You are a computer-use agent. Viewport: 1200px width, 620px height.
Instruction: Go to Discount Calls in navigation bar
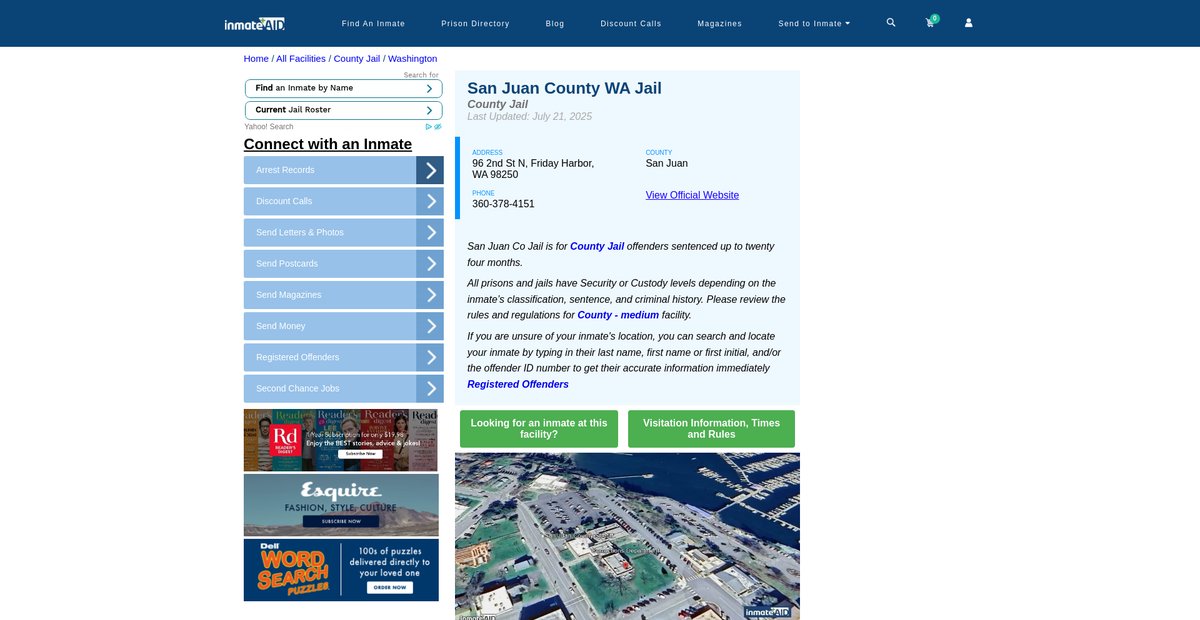click(x=630, y=23)
